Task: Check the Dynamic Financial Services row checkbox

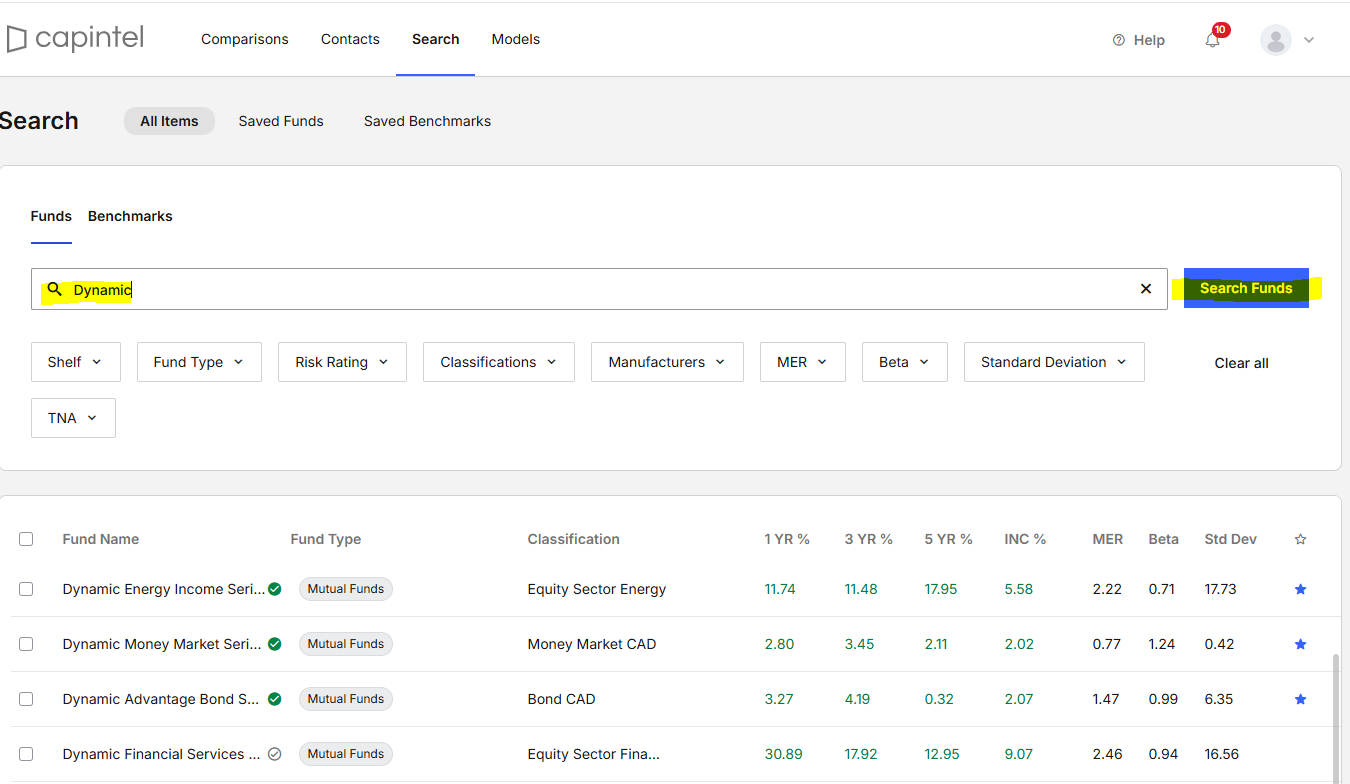Action: coord(26,754)
